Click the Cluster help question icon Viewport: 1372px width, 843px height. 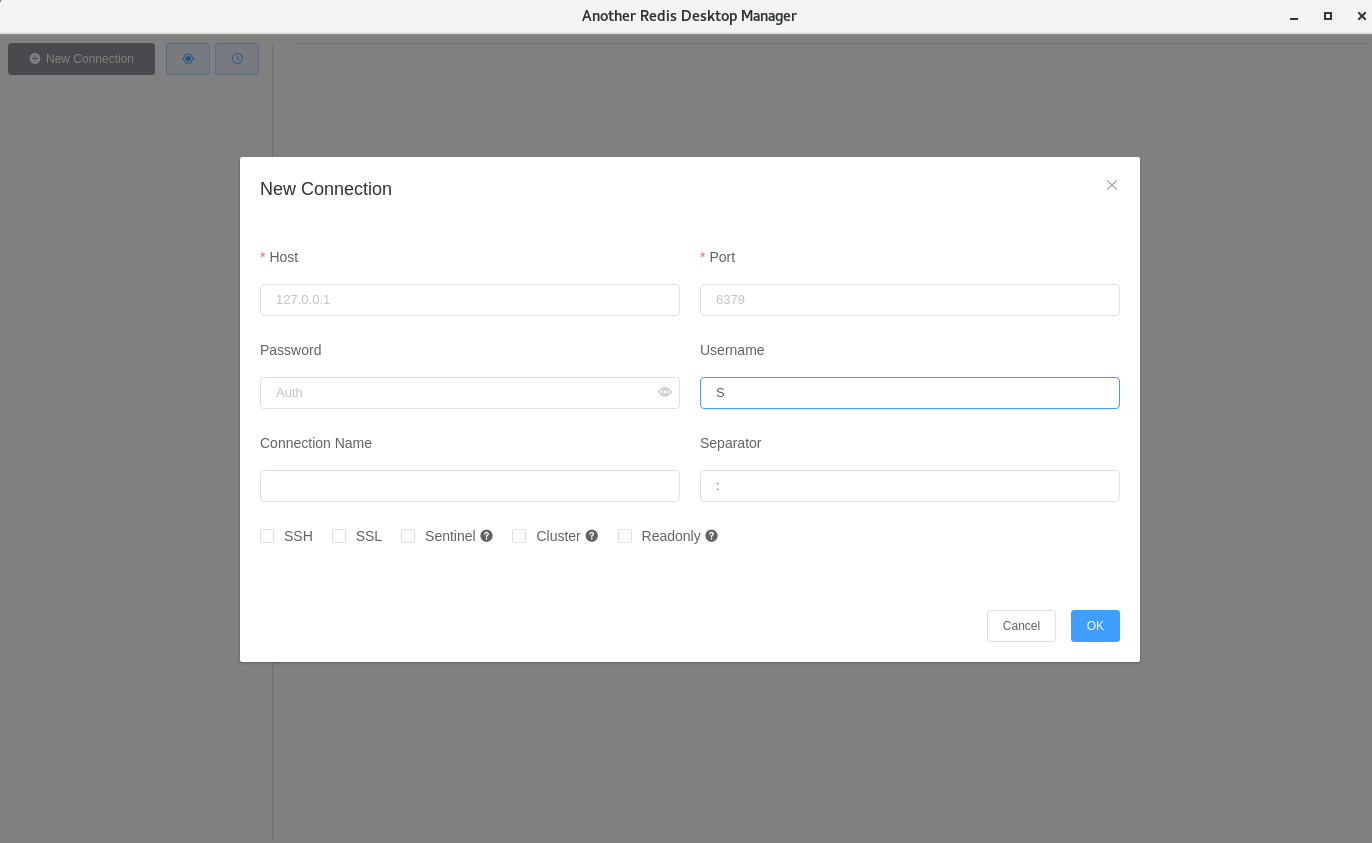pos(592,536)
